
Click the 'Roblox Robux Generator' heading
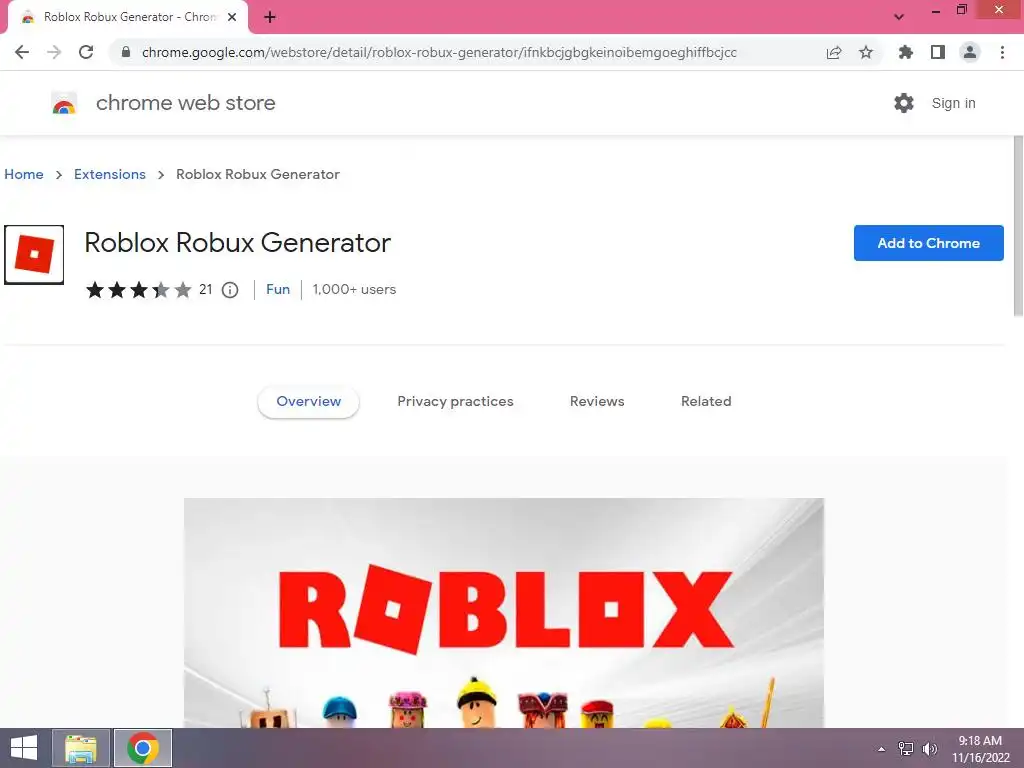click(x=237, y=243)
